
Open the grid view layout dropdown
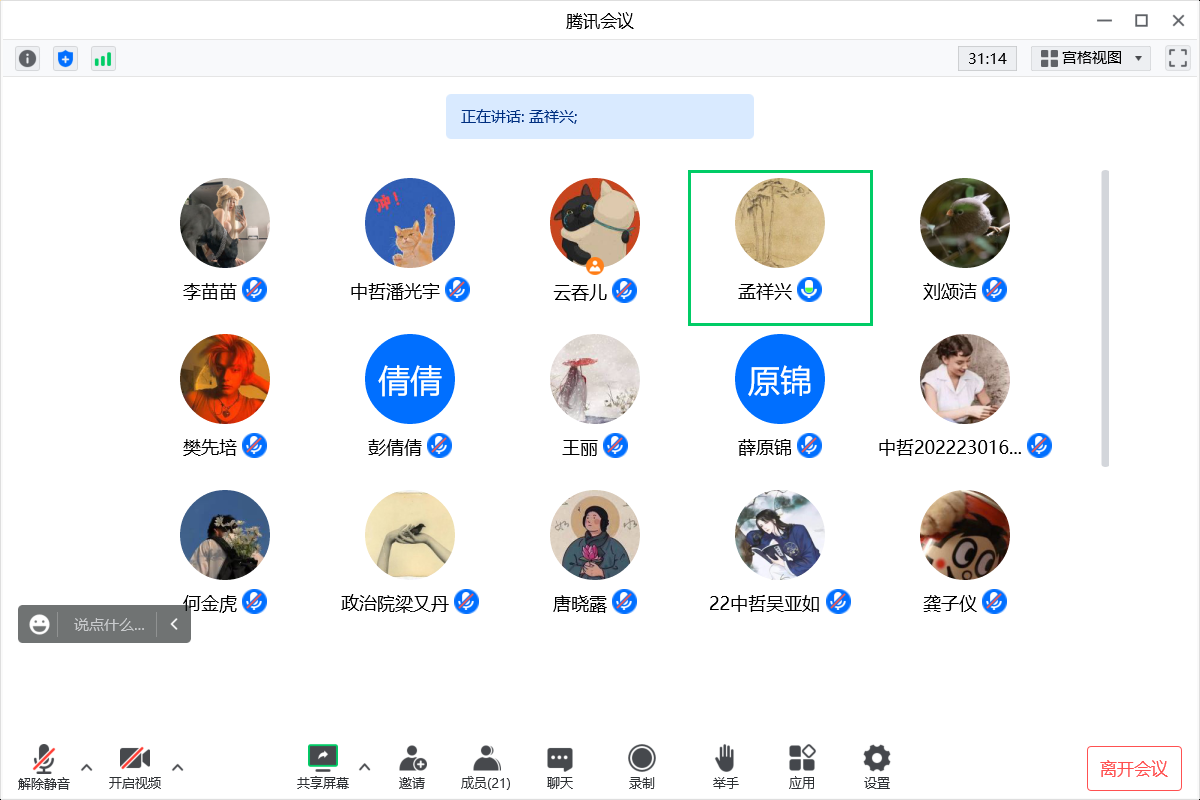coord(1091,59)
